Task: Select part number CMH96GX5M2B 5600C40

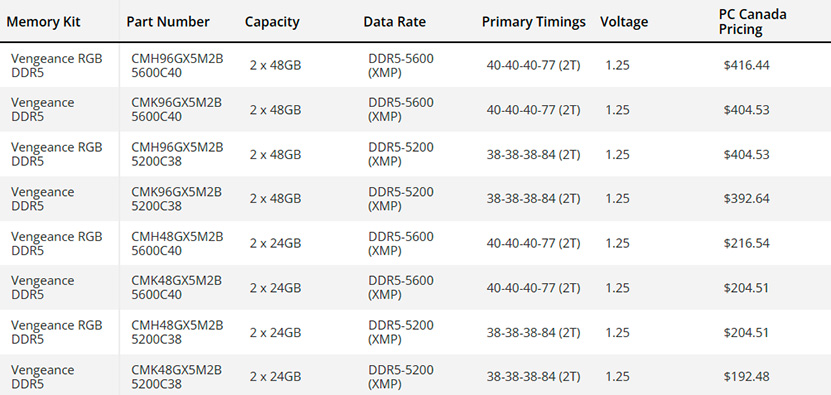Action: coord(177,66)
